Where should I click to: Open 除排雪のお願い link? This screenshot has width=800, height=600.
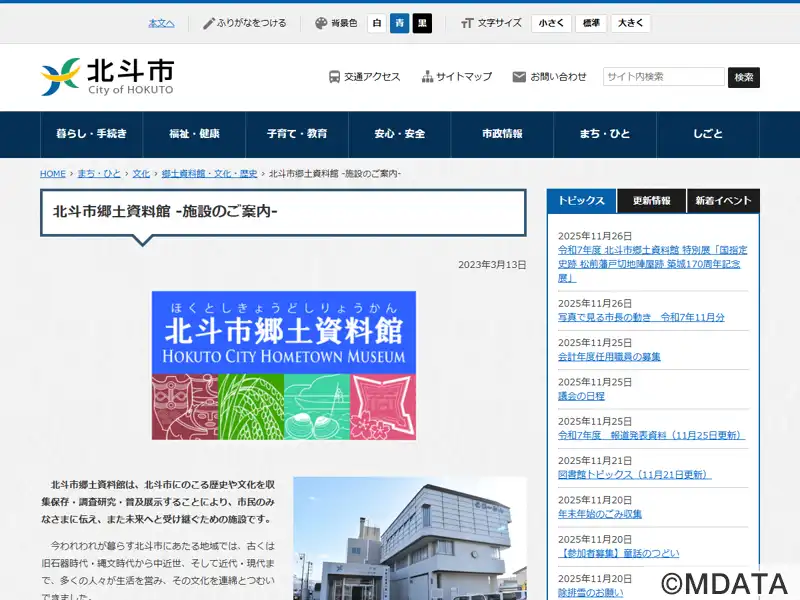click(x=590, y=592)
